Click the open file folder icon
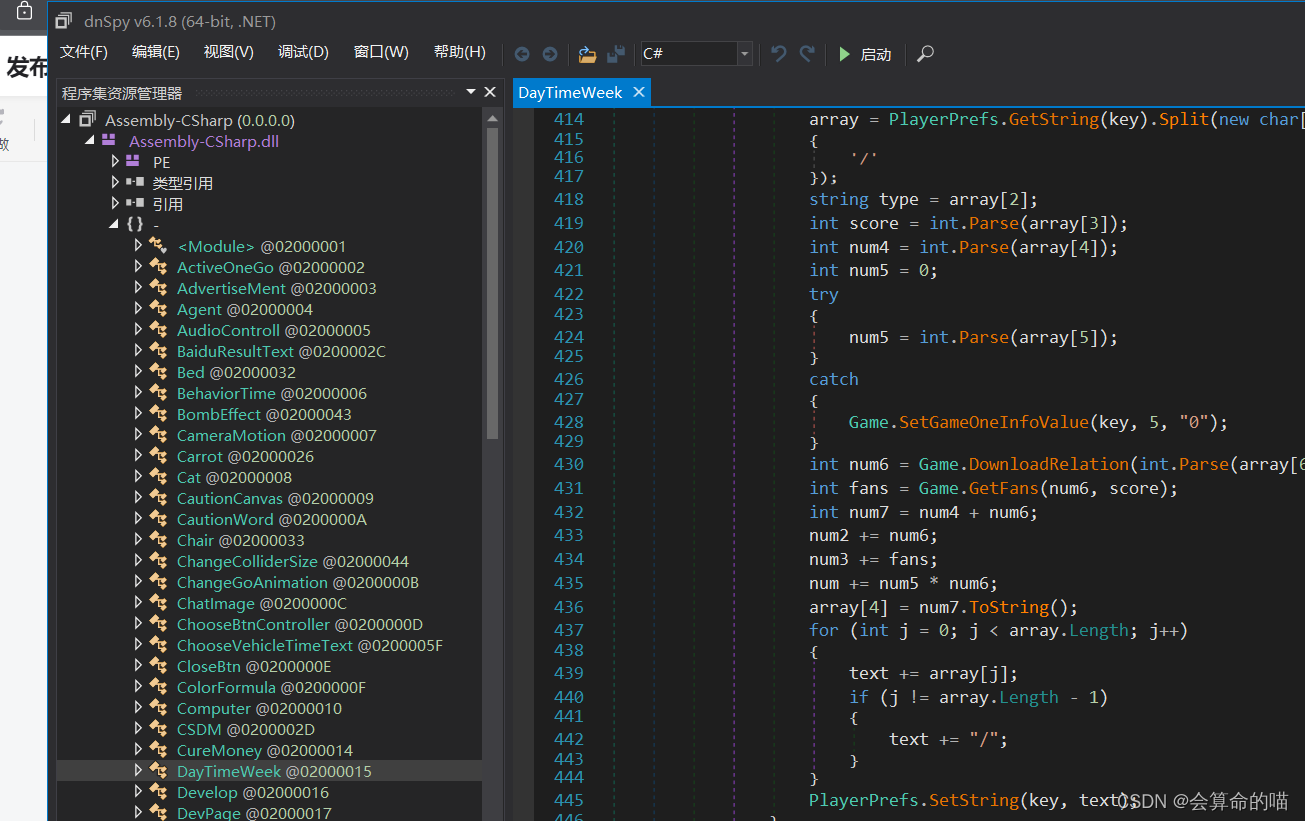1305x821 pixels. tap(587, 54)
